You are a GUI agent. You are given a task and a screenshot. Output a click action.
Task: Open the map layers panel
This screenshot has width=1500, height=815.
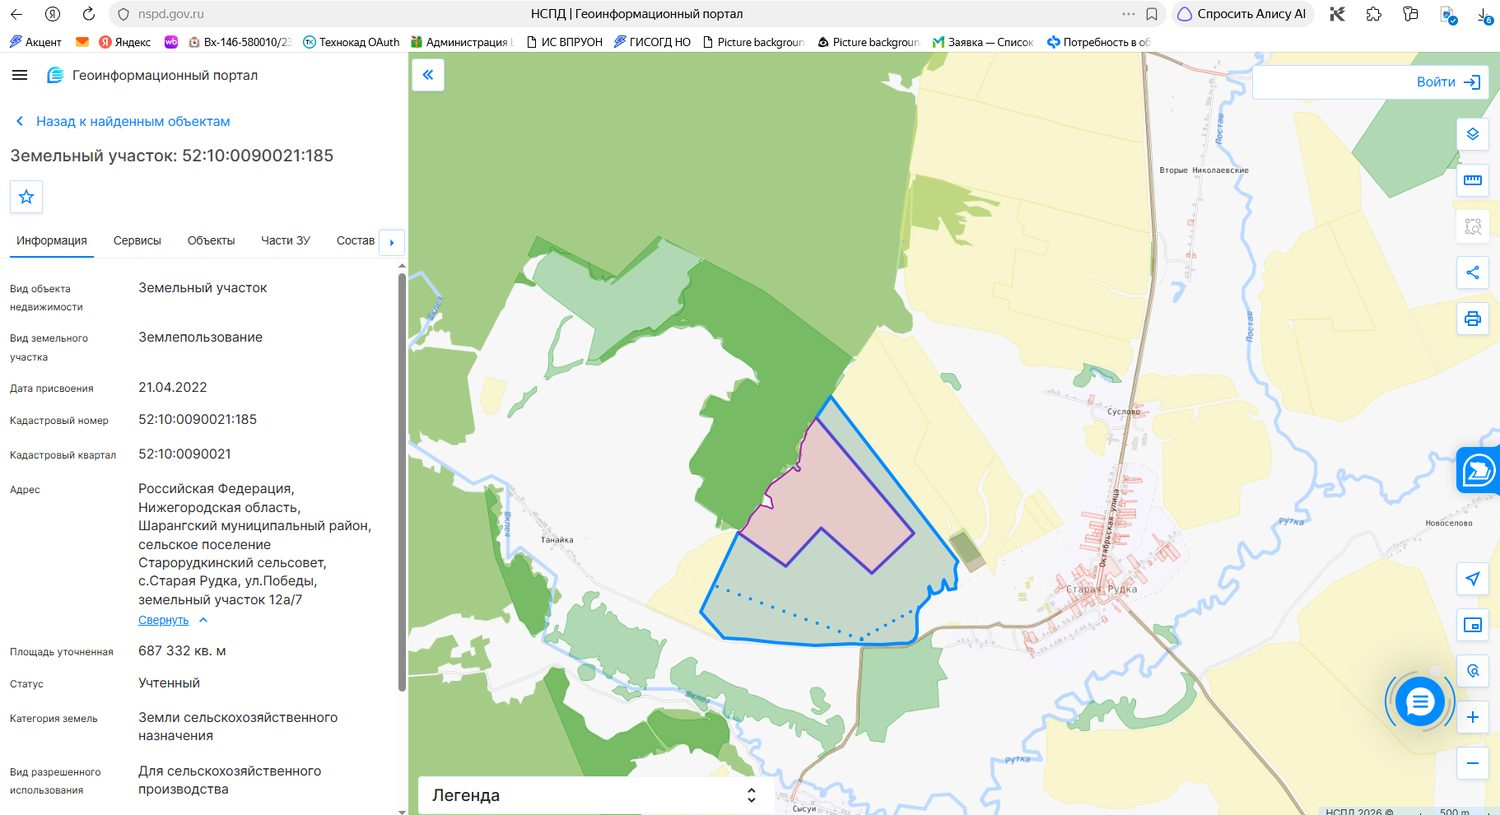click(x=1472, y=134)
